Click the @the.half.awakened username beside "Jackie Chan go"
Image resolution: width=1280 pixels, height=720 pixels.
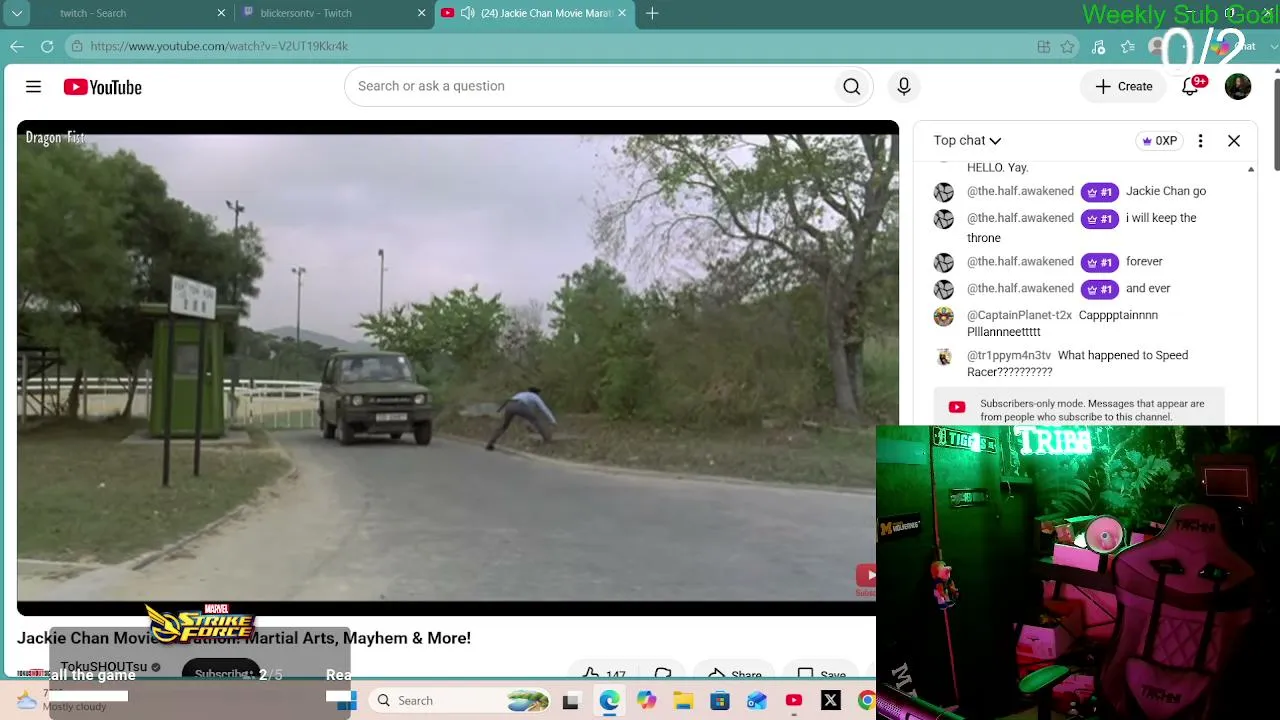1020,191
